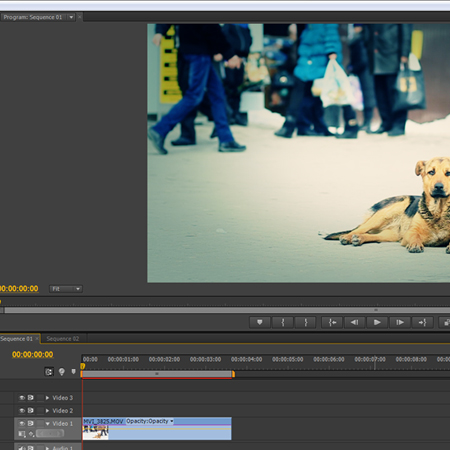The width and height of the screenshot is (450, 450).
Task: Click the Video 3 track label
Action: [62, 398]
